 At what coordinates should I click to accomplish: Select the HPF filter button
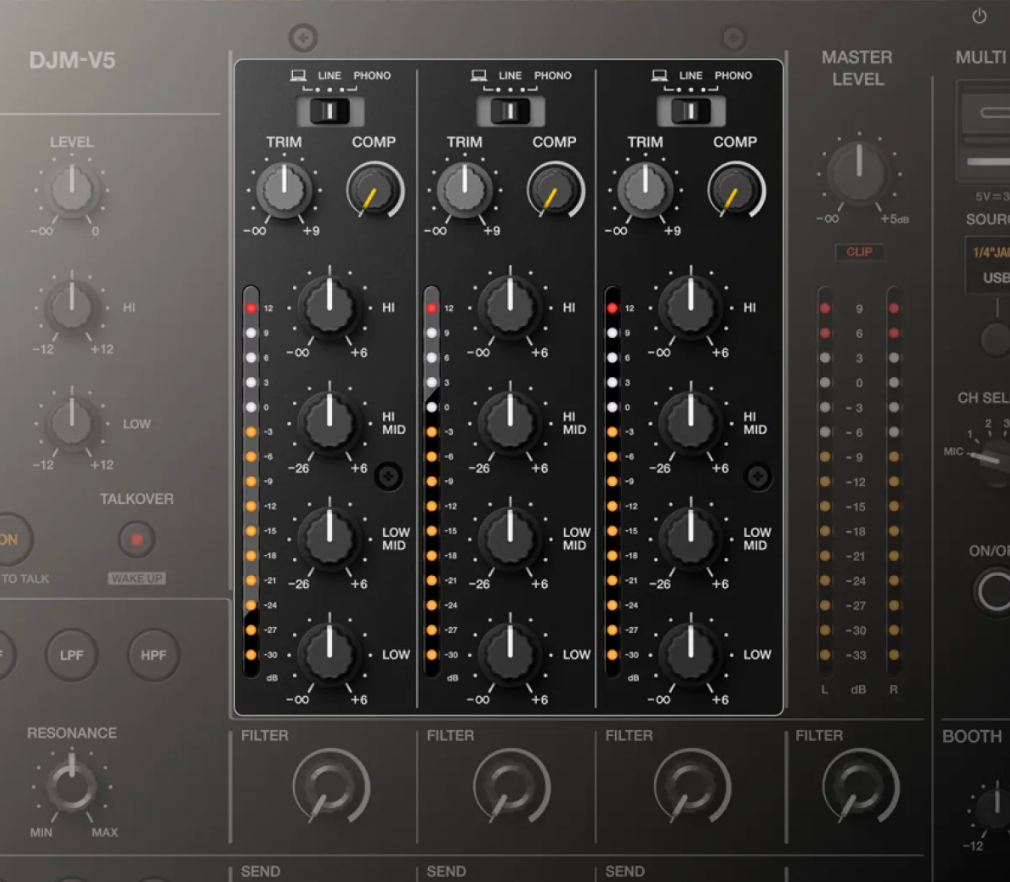(x=153, y=655)
